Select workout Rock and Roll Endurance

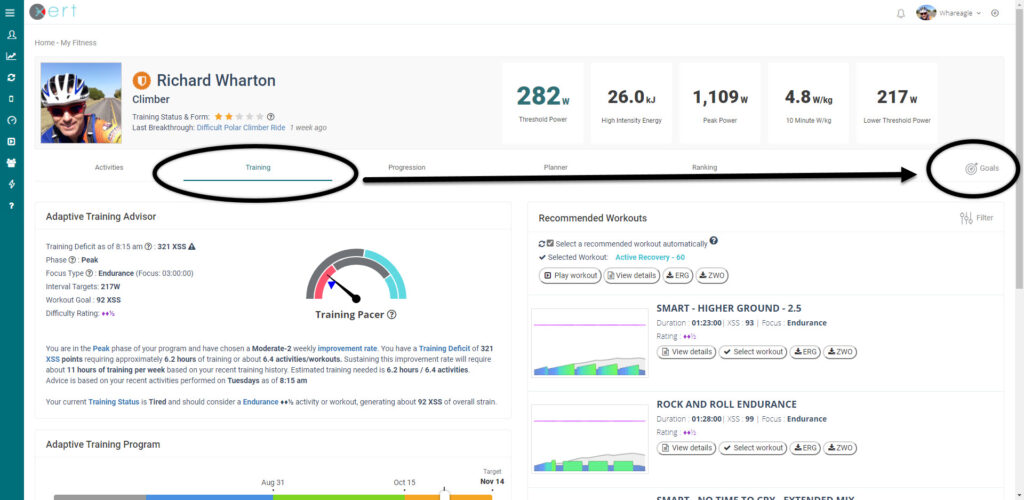coord(753,448)
